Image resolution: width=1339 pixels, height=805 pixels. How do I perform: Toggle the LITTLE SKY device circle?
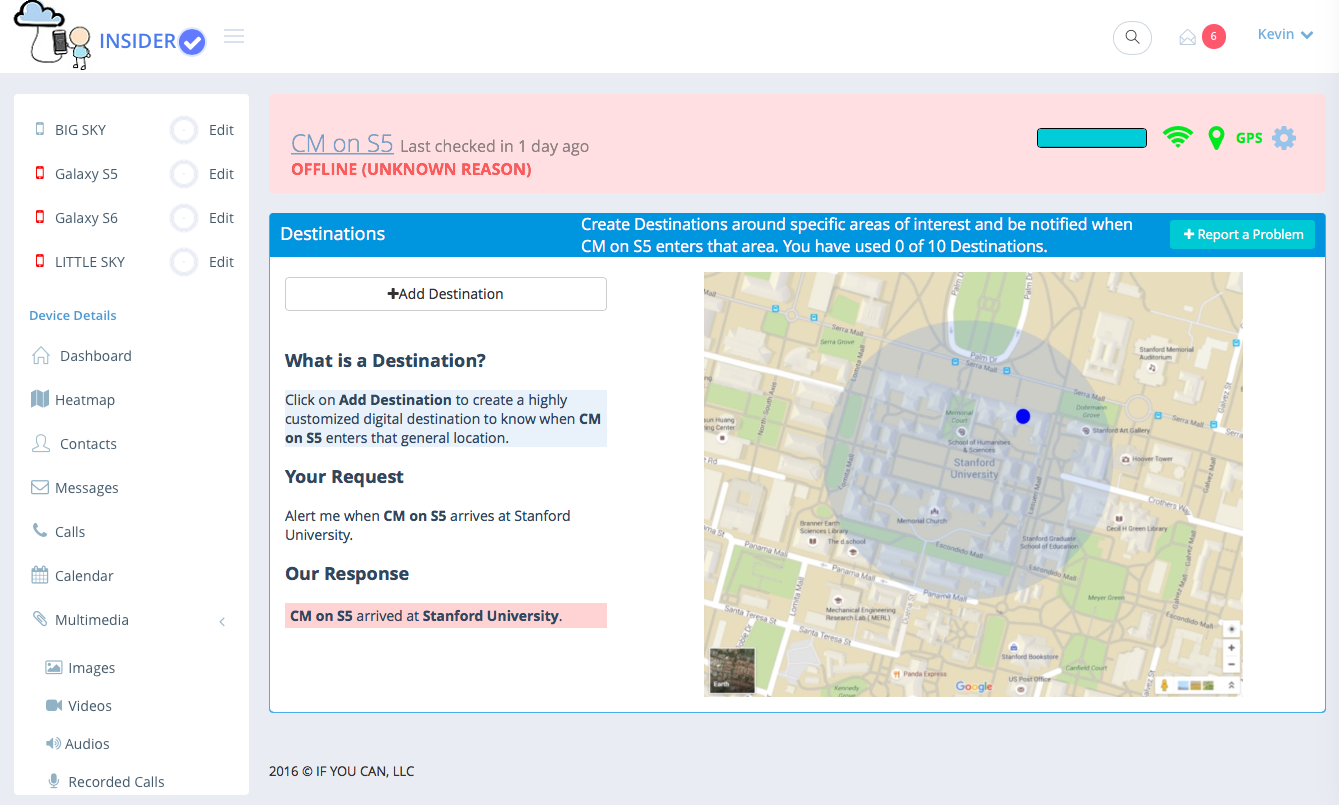tap(184, 262)
